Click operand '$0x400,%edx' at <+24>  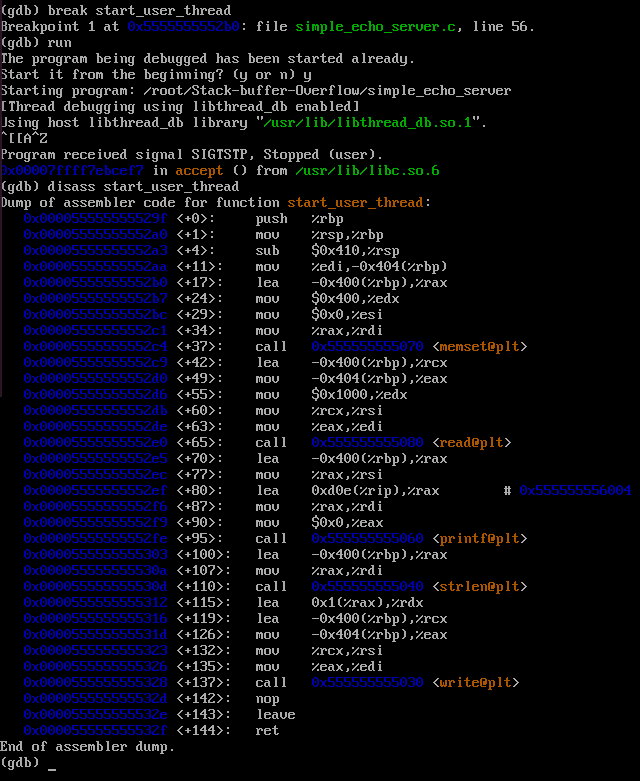click(355, 298)
